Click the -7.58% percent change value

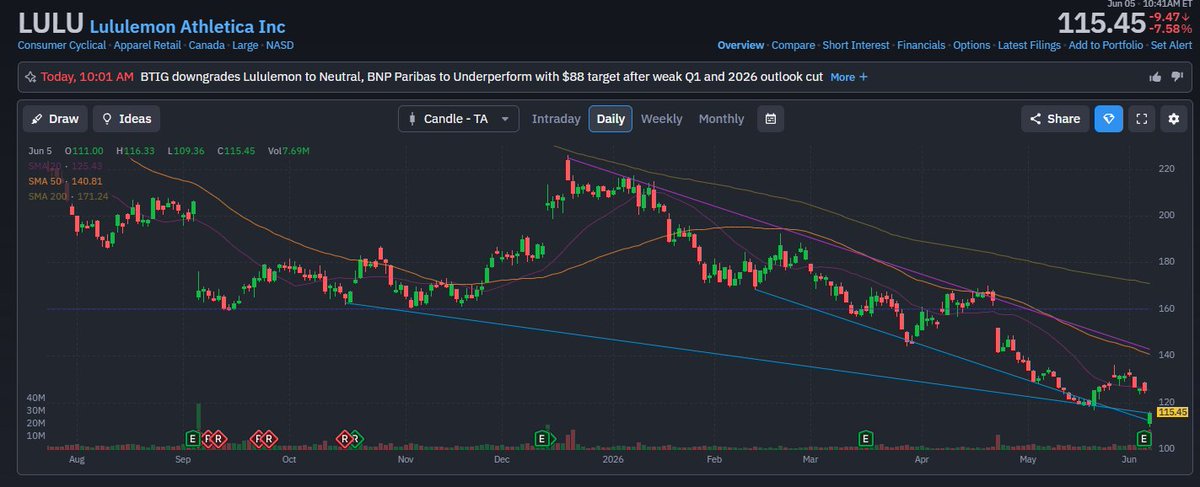coord(1170,29)
